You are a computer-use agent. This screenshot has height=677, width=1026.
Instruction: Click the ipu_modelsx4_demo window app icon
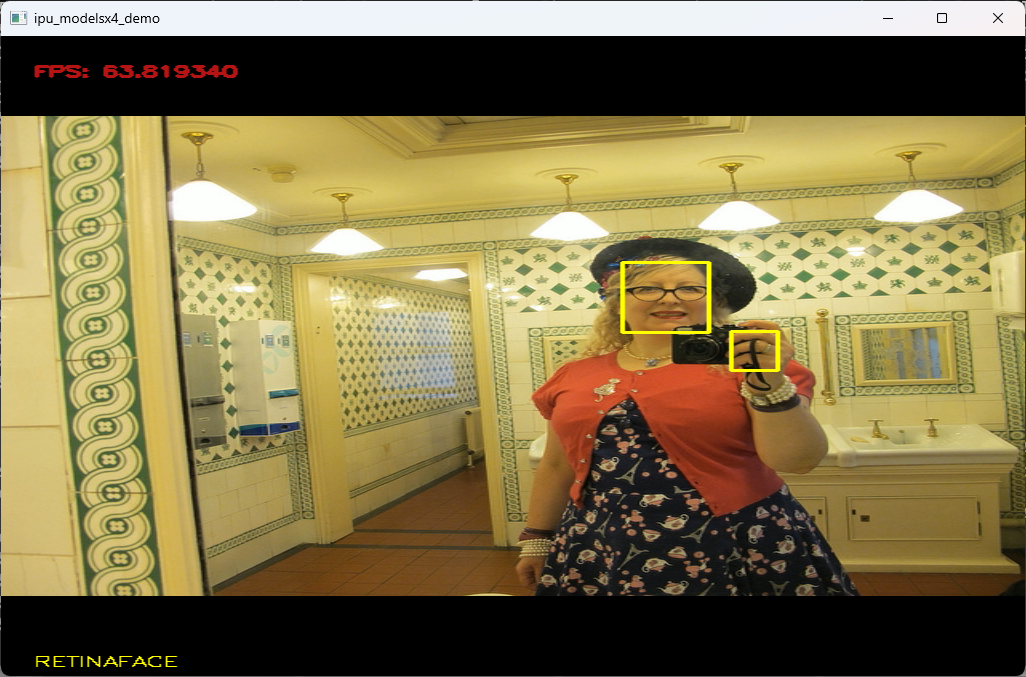[x=18, y=18]
